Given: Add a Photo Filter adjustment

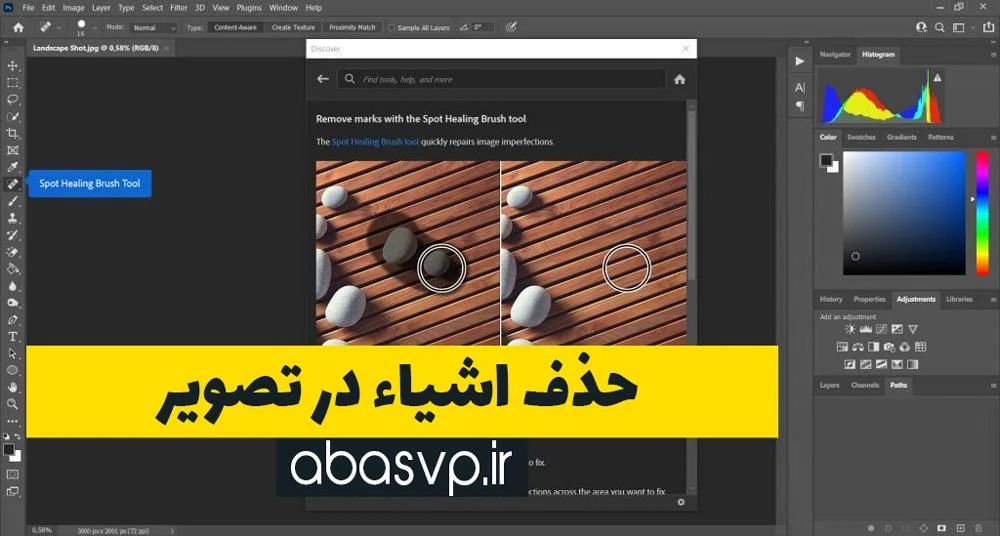Looking at the screenshot, I should pyautogui.click(x=889, y=347).
